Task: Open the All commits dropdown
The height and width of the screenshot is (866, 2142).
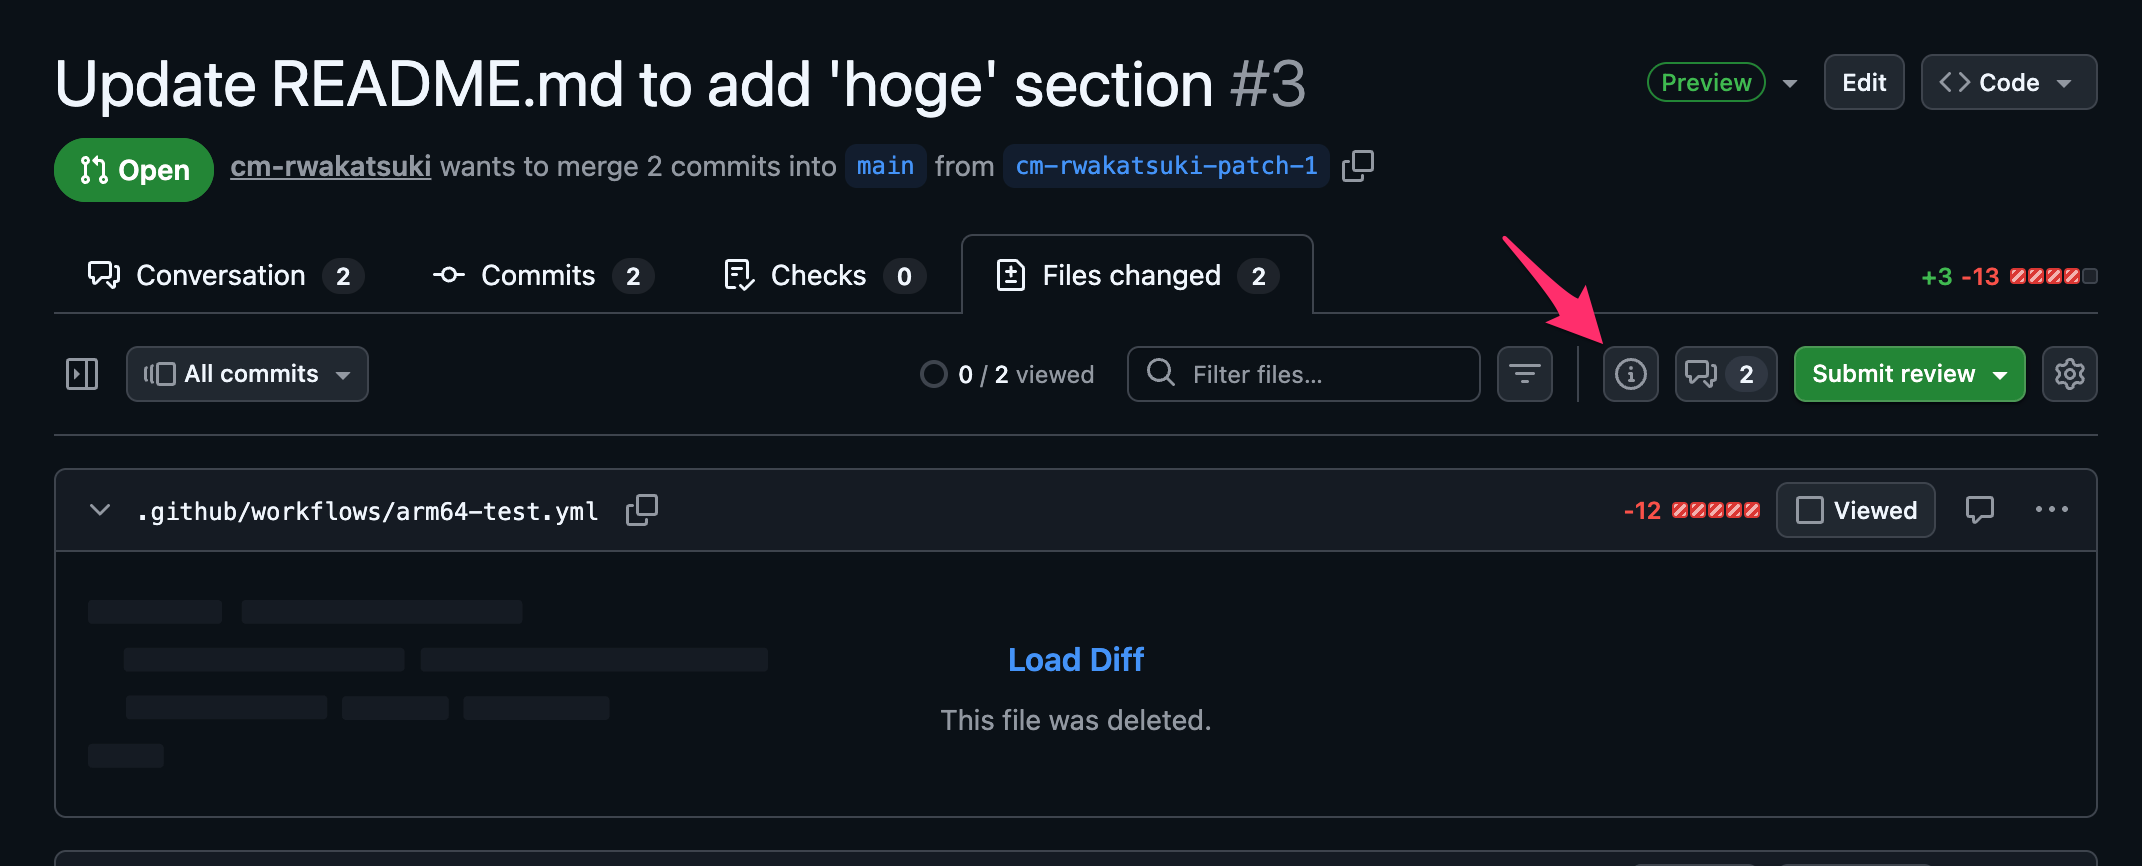Action: (x=247, y=374)
